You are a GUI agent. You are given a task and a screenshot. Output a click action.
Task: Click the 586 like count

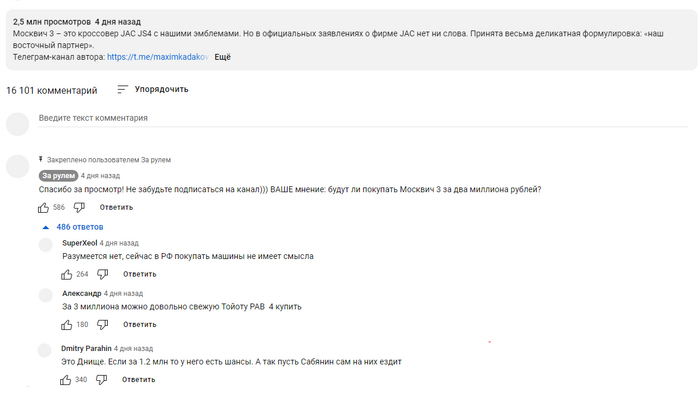click(59, 208)
